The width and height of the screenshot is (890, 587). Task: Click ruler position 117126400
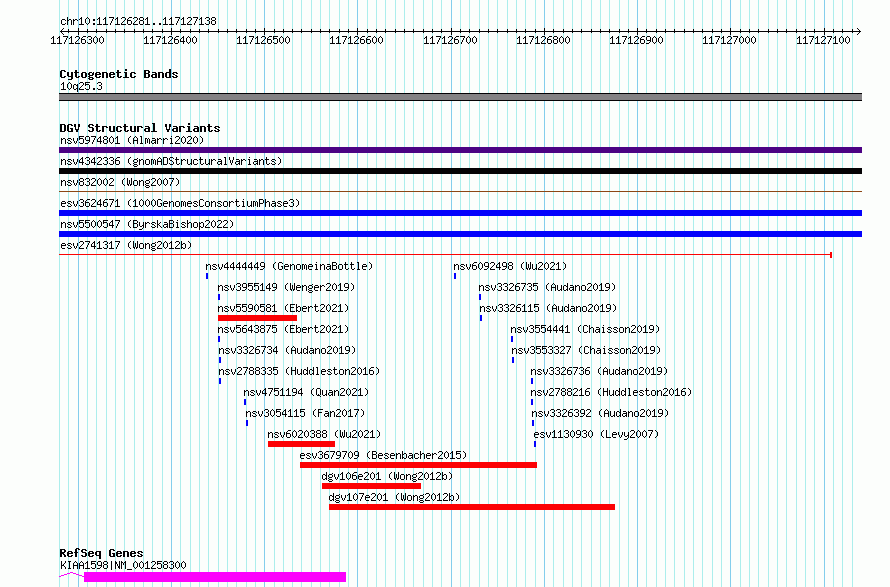170,40
